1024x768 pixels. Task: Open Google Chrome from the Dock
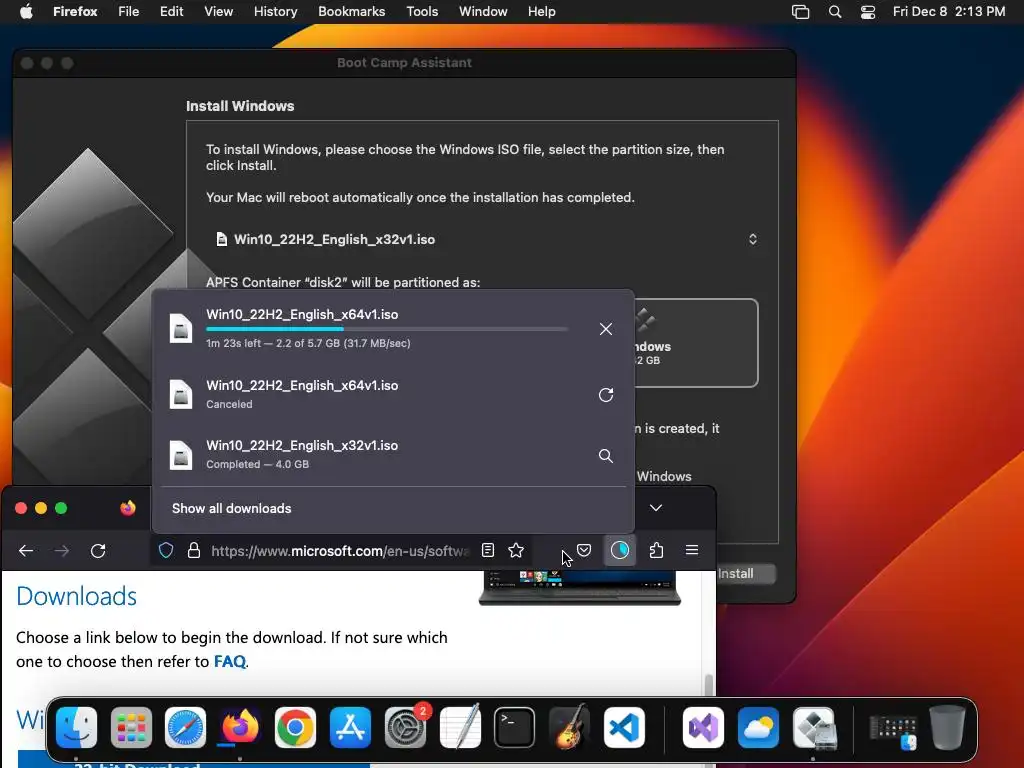295,727
